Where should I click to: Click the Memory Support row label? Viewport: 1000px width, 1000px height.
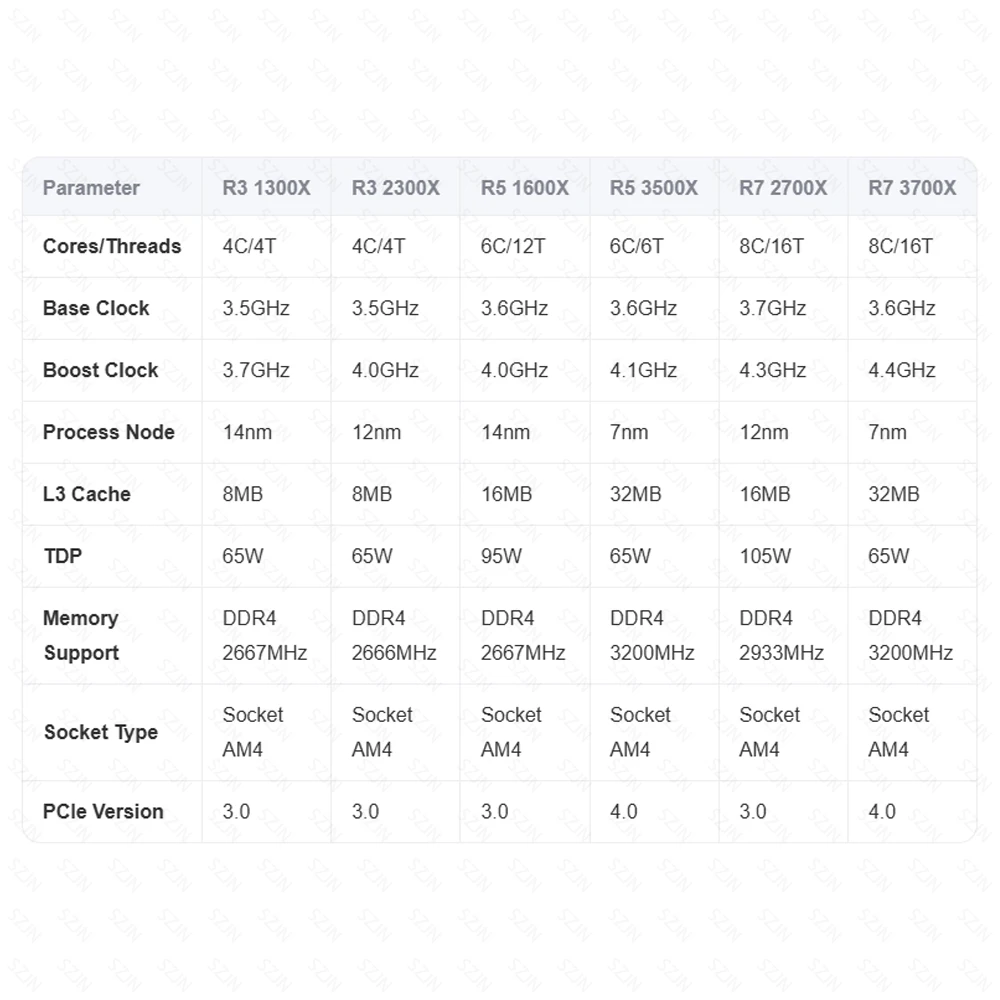coord(81,635)
